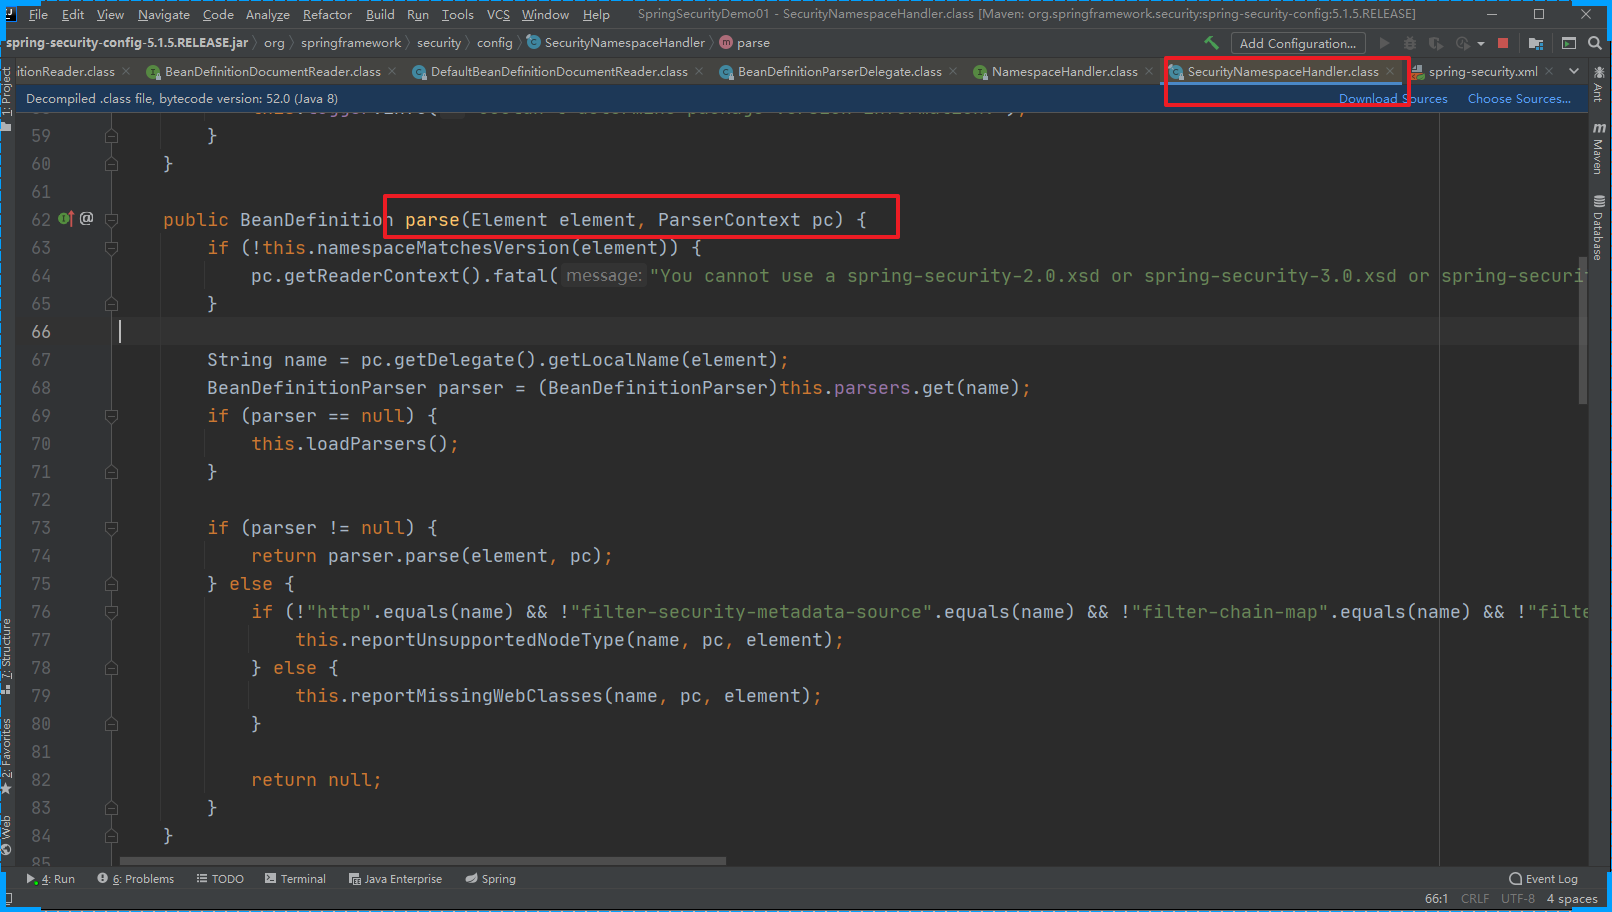Click the Run triangle icon in the toolbar
Image resolution: width=1612 pixels, height=912 pixels.
point(1384,43)
